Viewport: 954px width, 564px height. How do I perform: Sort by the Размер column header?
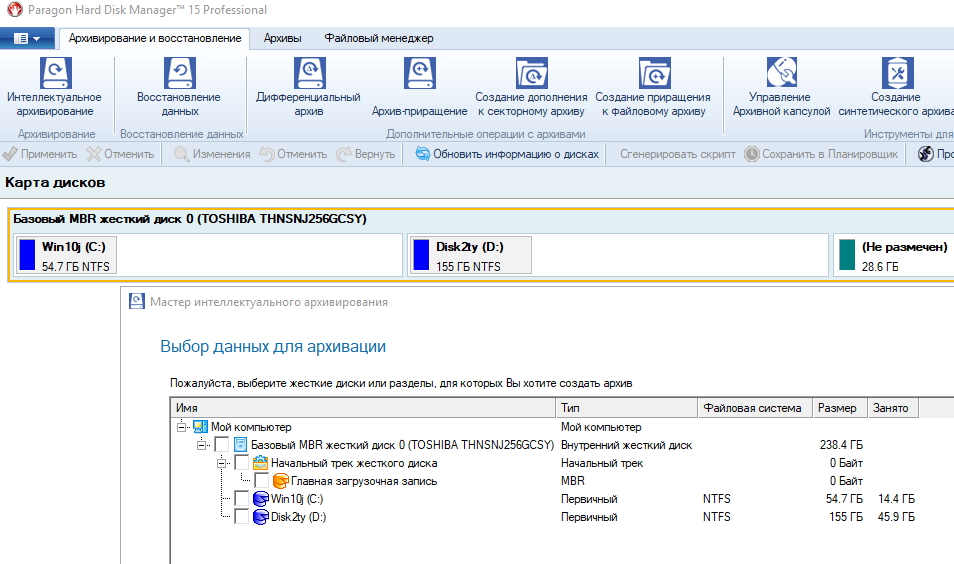pos(840,408)
